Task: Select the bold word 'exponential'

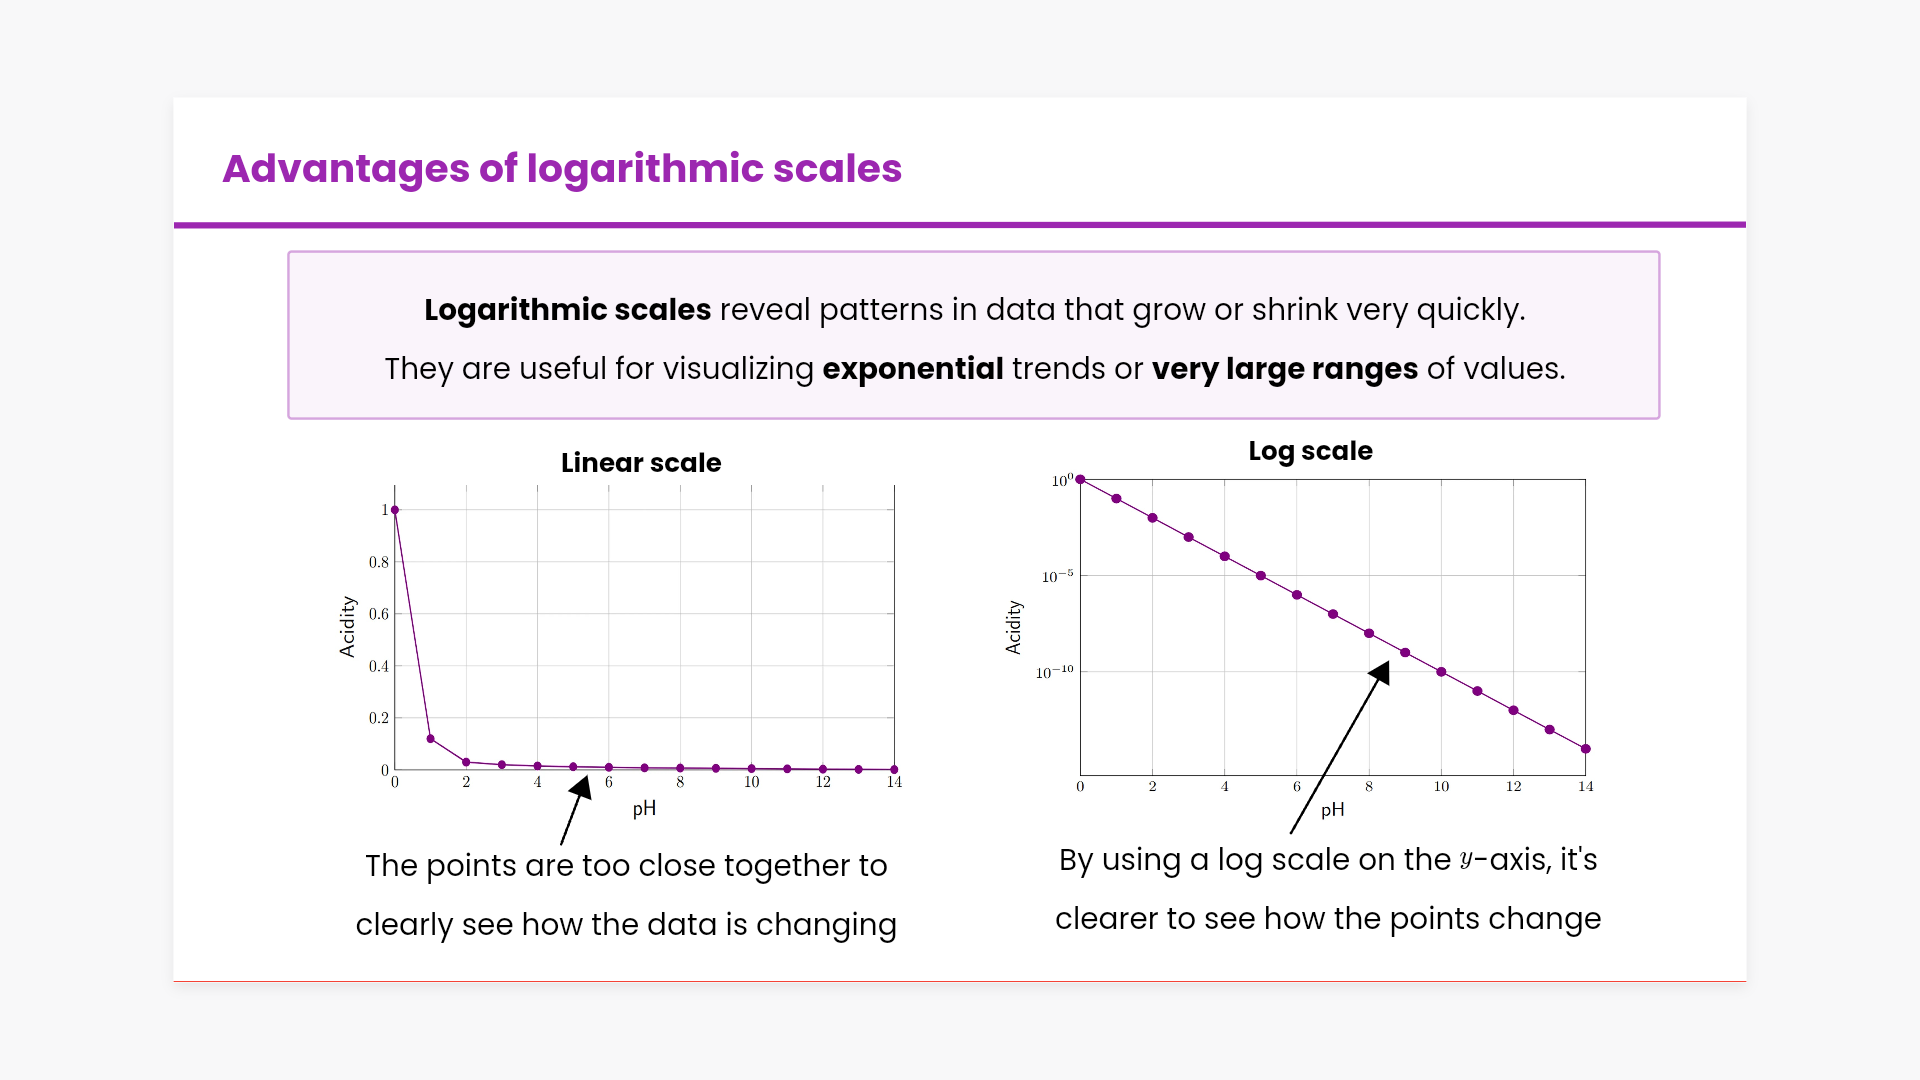Action: coord(912,369)
